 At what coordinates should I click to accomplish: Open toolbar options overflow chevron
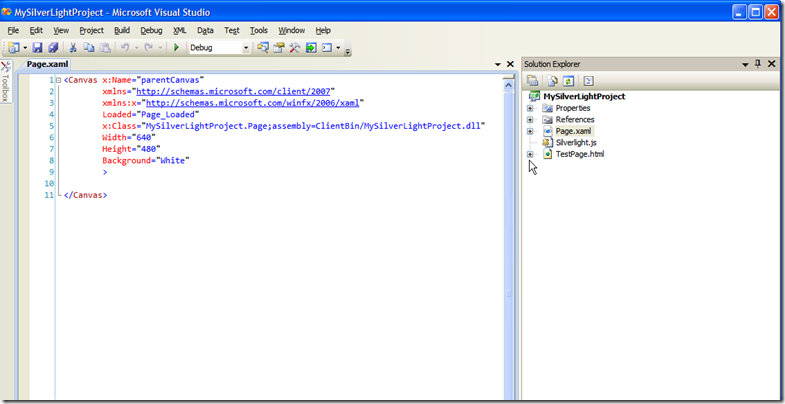pos(348,50)
